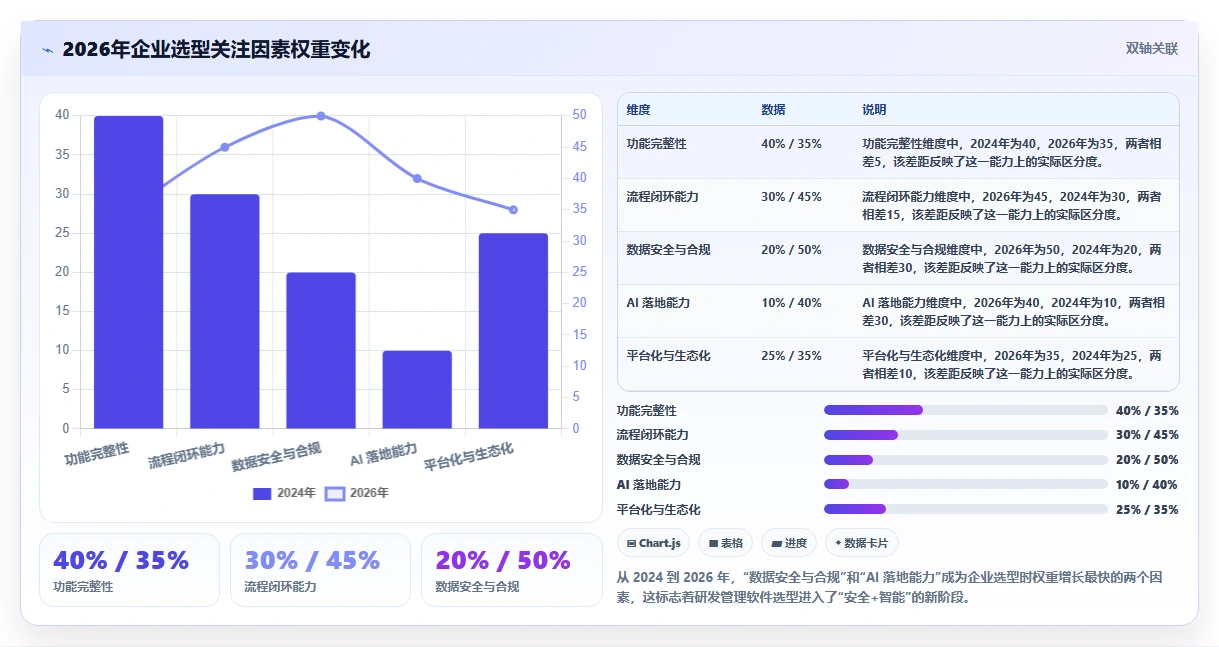Click the 功能完整性 progress bar
Viewport: 1219px width, 647px height.
tap(966, 410)
